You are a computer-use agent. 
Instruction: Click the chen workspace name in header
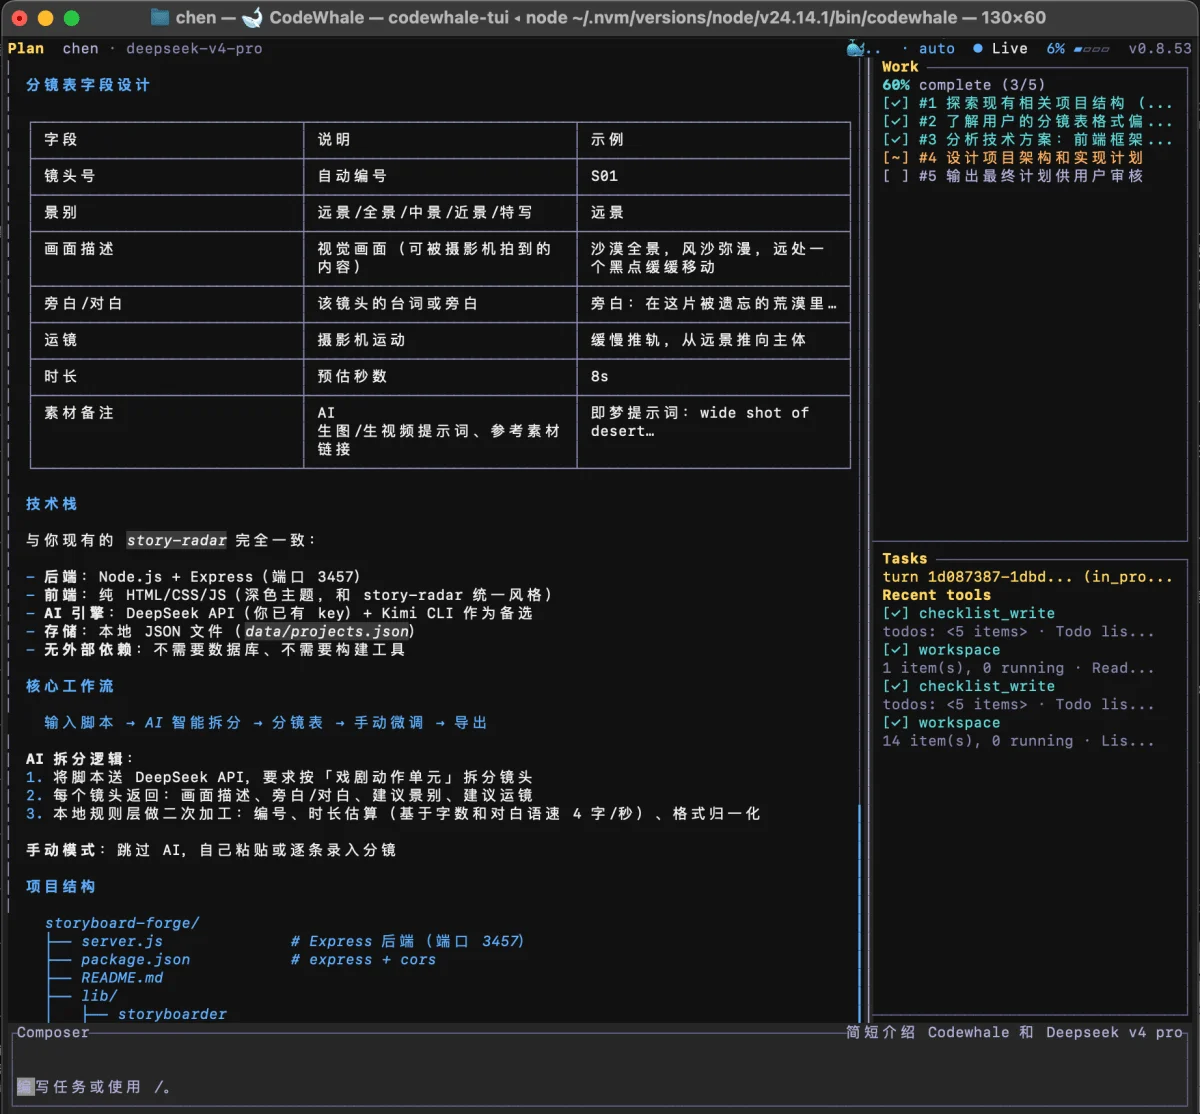coord(81,48)
